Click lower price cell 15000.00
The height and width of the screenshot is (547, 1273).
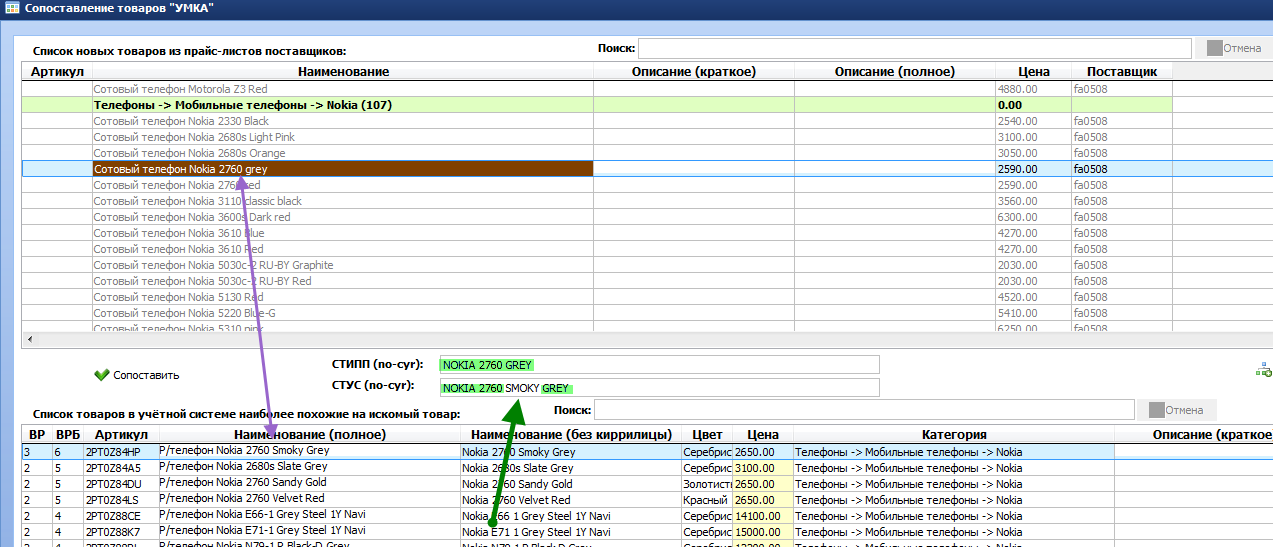coord(763,532)
